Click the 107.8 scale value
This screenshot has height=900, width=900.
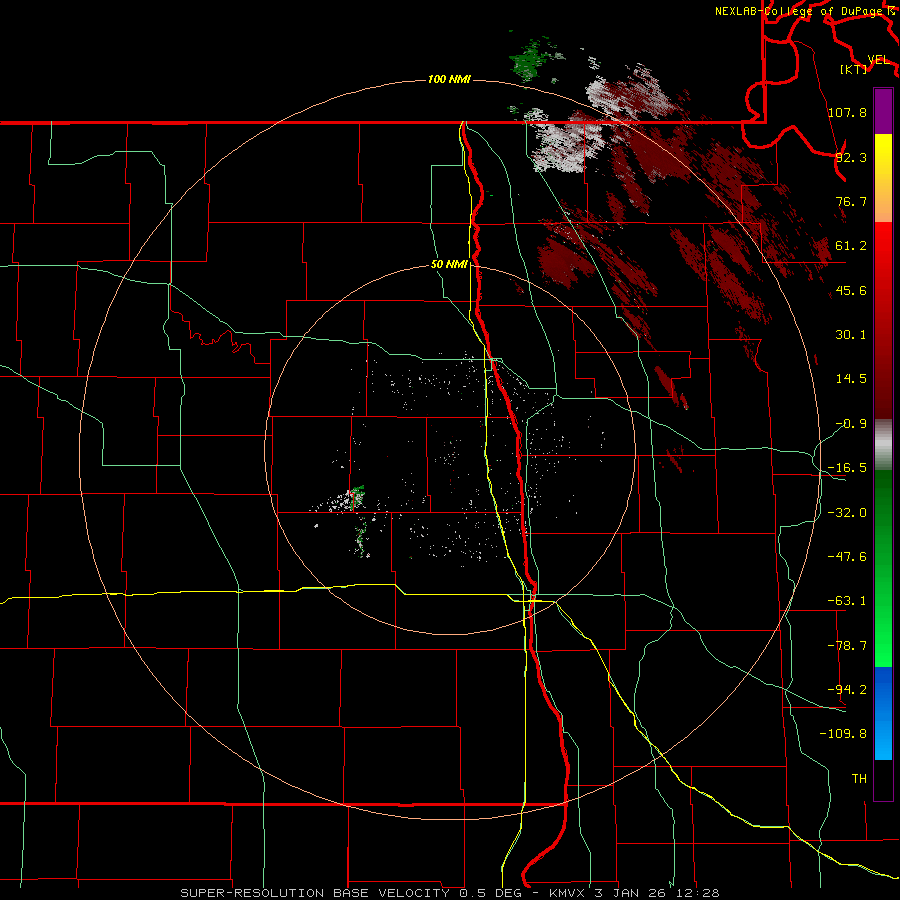[847, 112]
